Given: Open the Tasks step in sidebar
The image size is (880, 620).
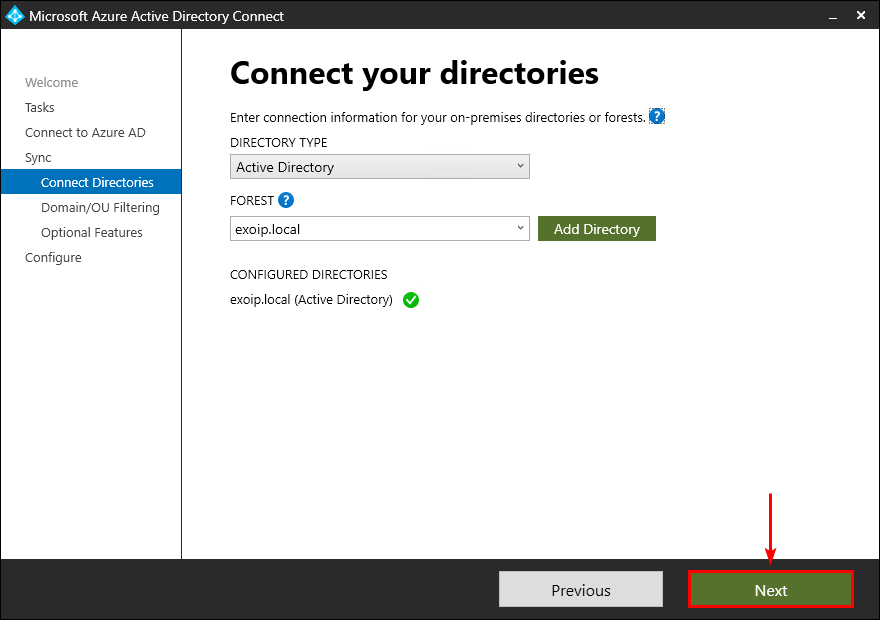Looking at the screenshot, I should tap(40, 108).
